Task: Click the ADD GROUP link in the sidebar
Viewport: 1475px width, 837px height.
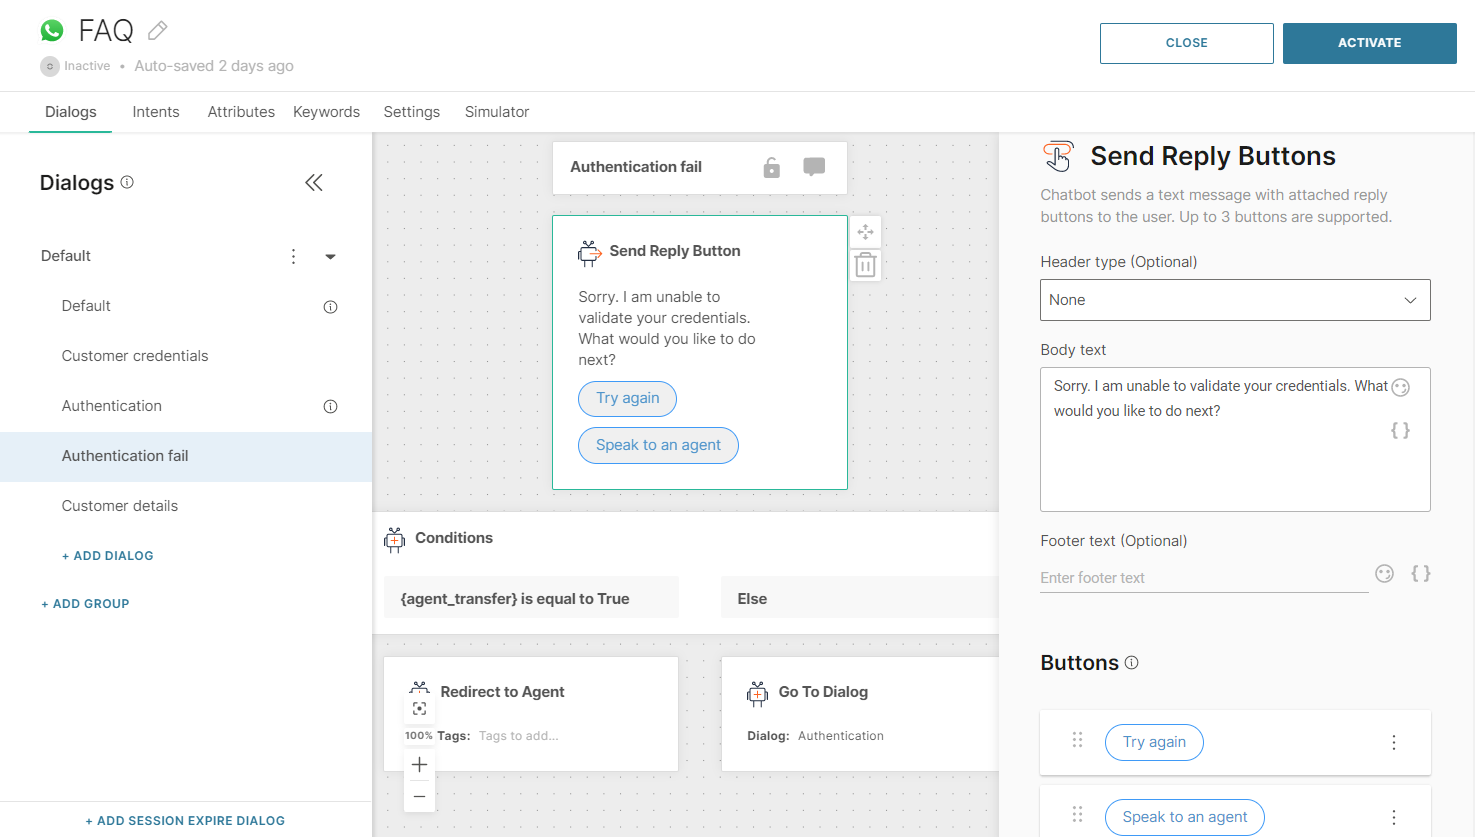Action: pos(85,603)
